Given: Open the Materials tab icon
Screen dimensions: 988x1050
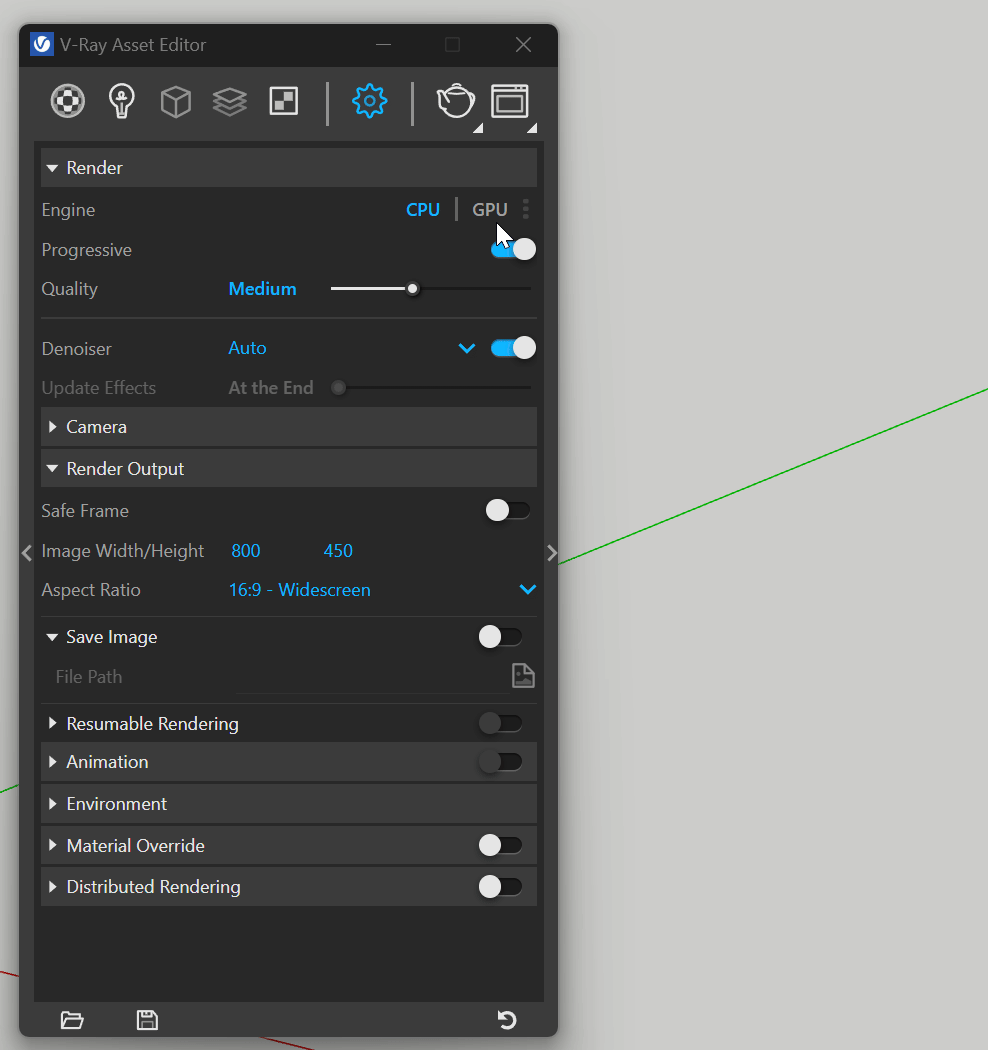Looking at the screenshot, I should 68,101.
